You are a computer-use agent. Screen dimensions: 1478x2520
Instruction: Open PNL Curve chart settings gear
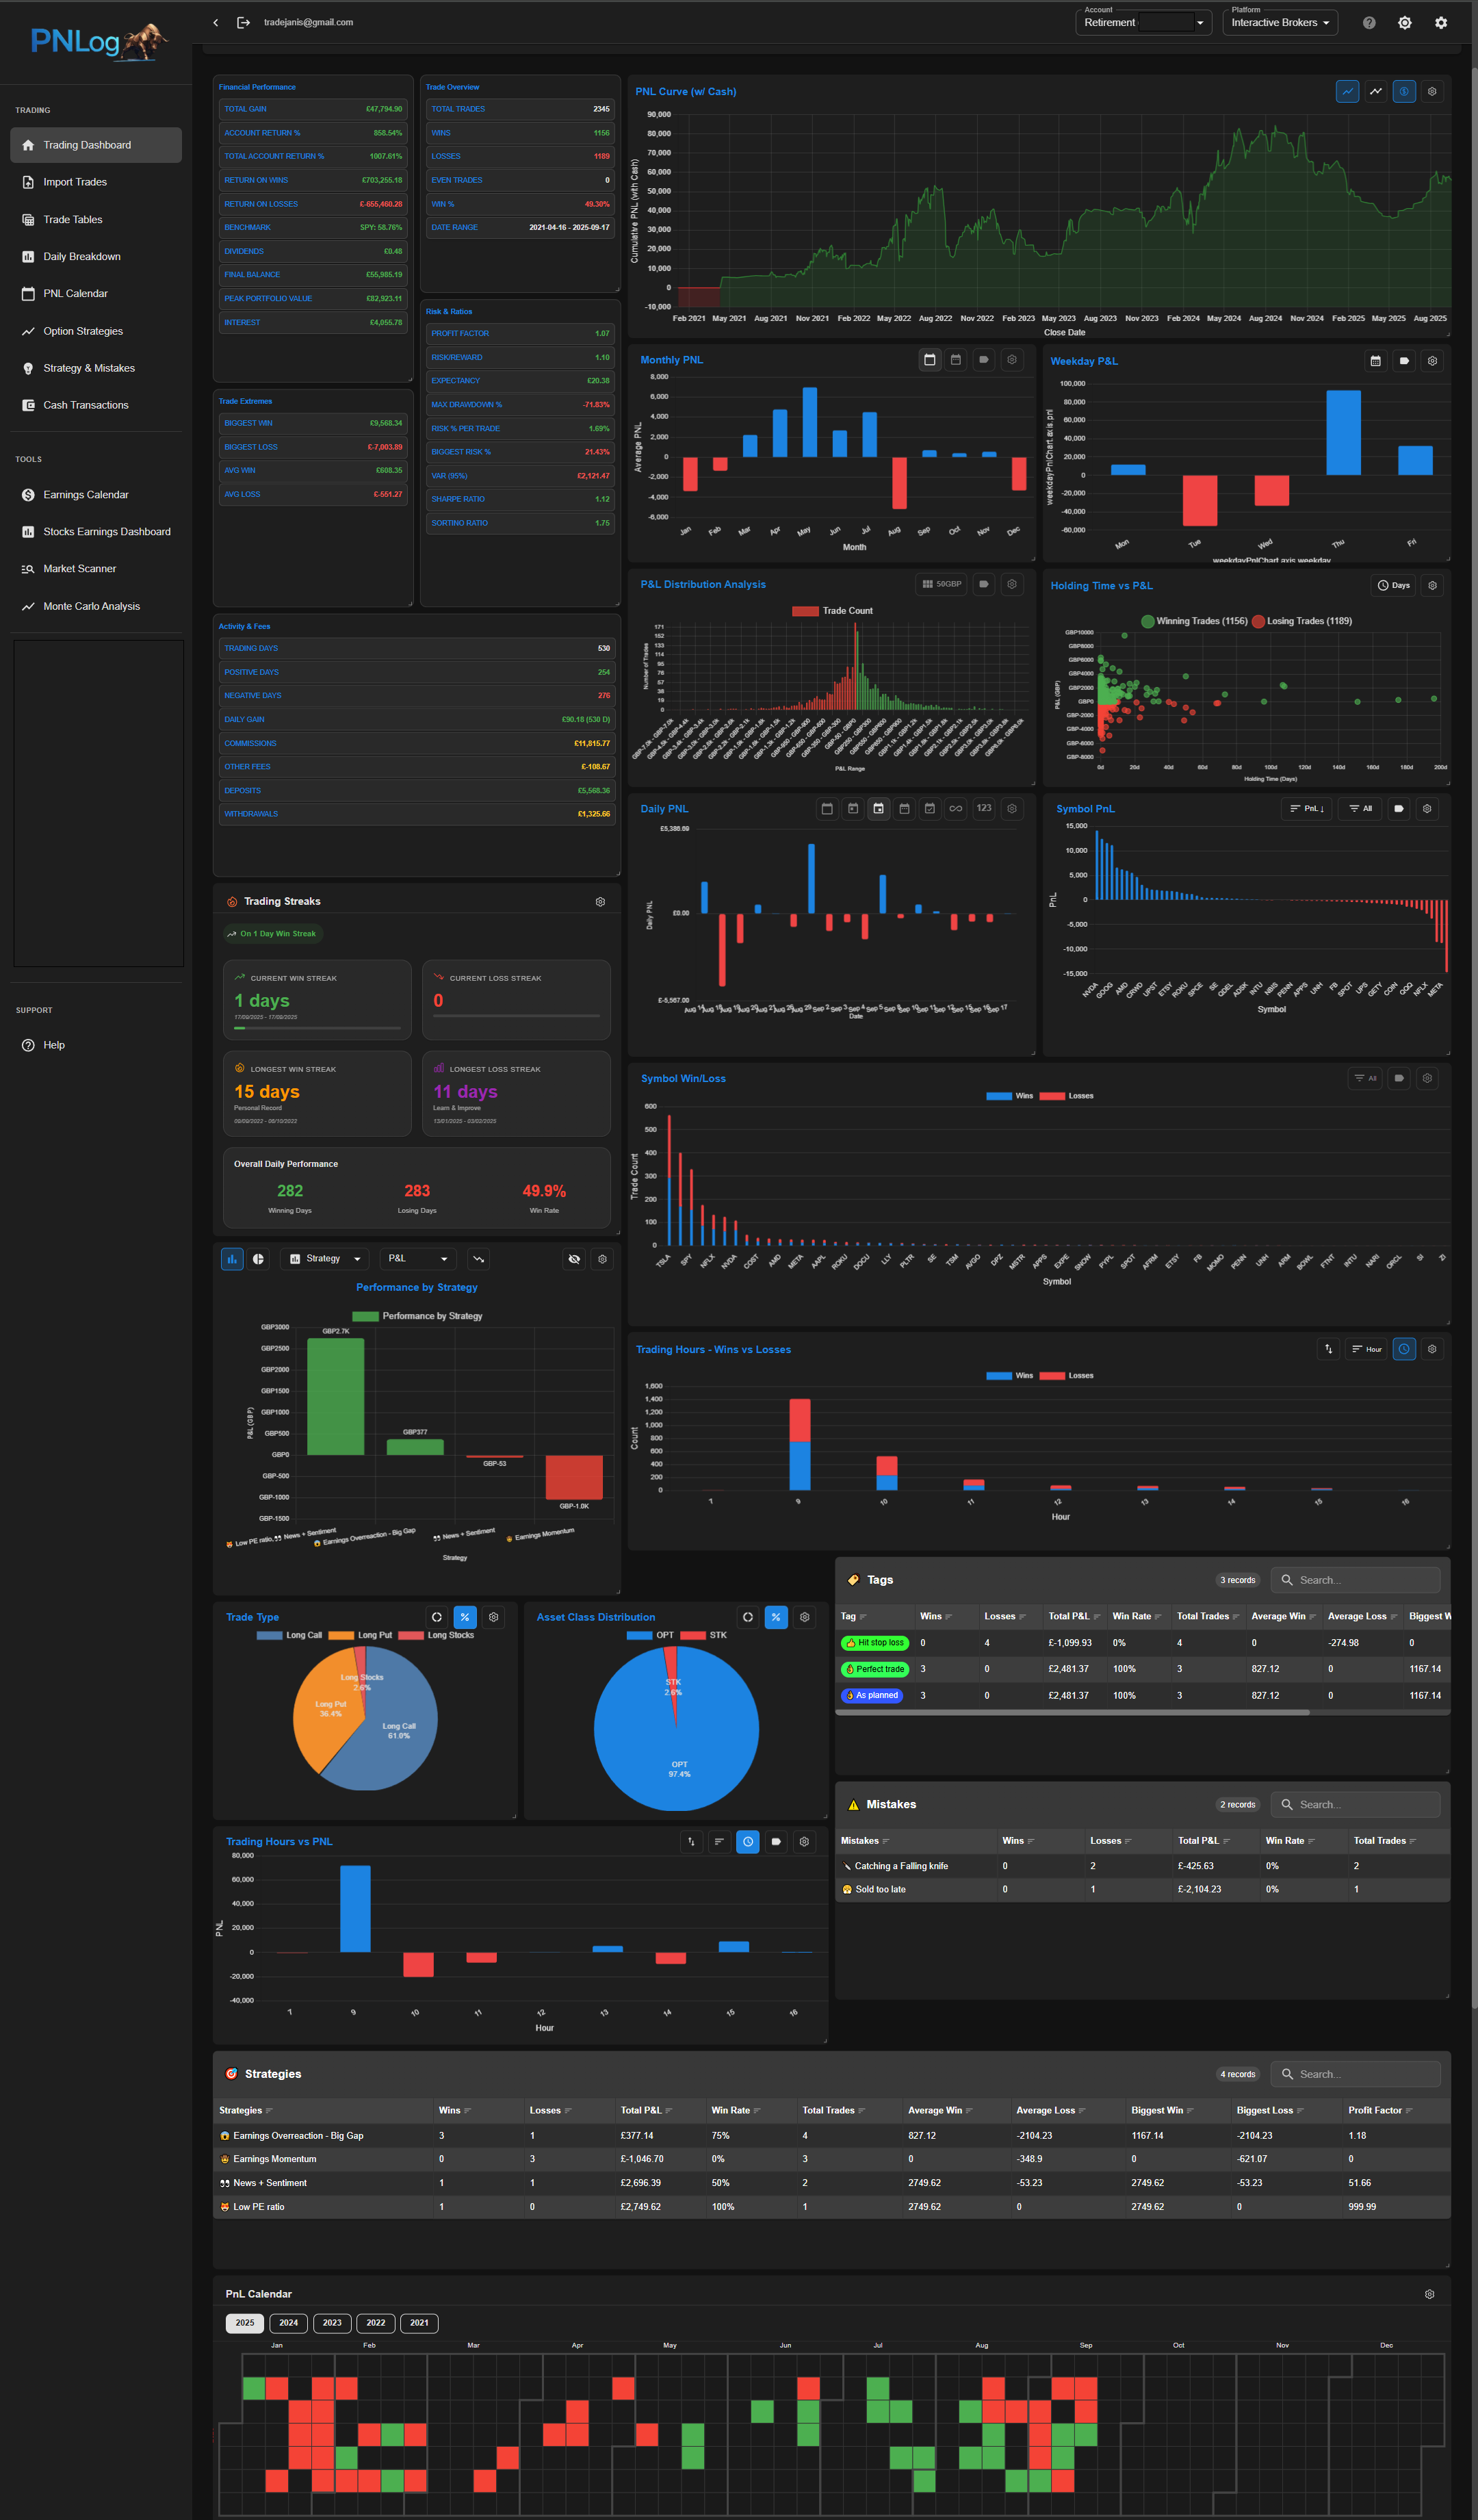pyautogui.click(x=1432, y=91)
